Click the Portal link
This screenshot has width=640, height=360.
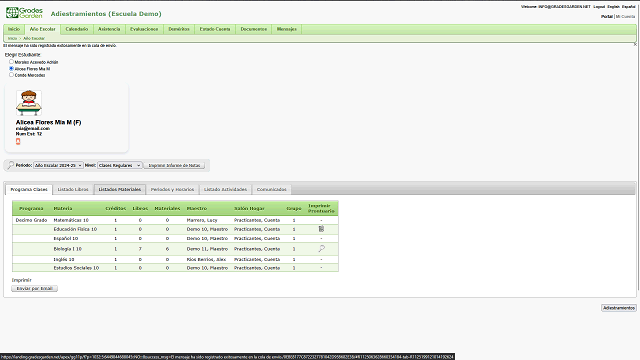pos(607,16)
